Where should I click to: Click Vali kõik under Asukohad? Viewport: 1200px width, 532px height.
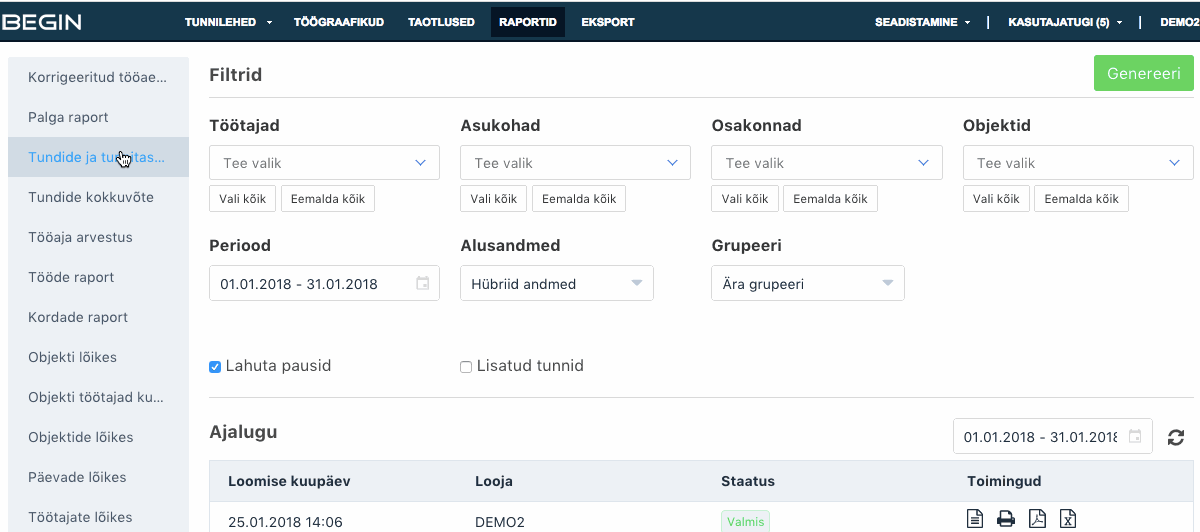pyautogui.click(x=494, y=199)
